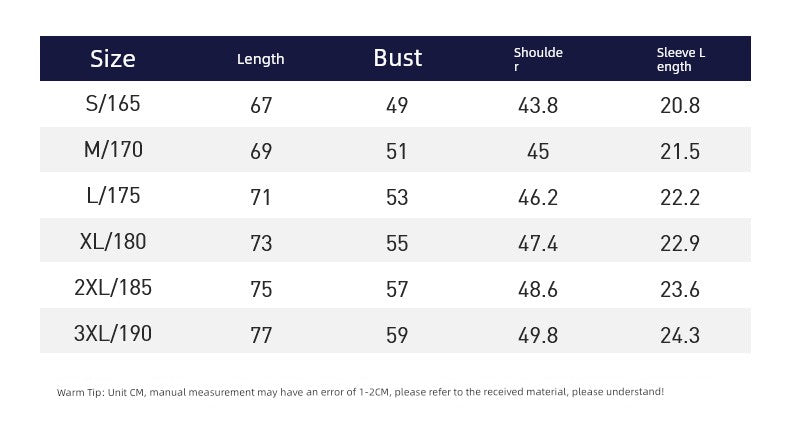
Task: Select the XL/180 size row label
Action: 113,242
